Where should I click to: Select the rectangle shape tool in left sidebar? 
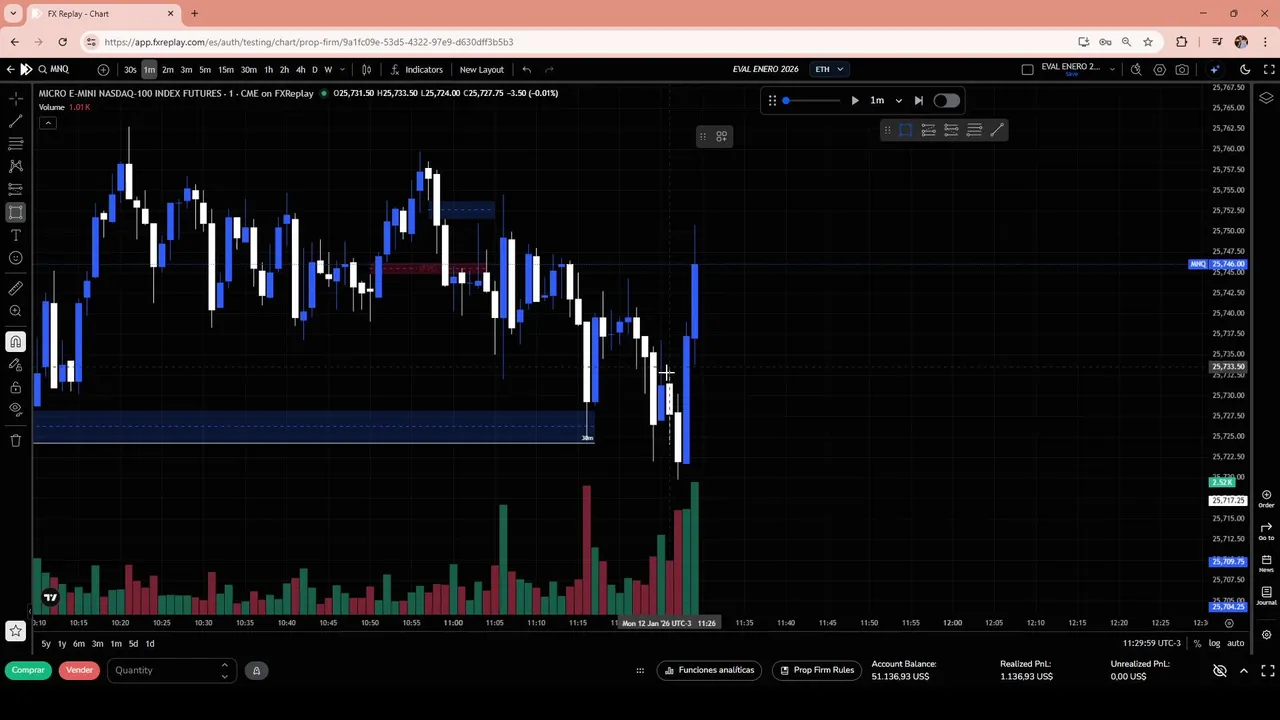click(x=15, y=212)
